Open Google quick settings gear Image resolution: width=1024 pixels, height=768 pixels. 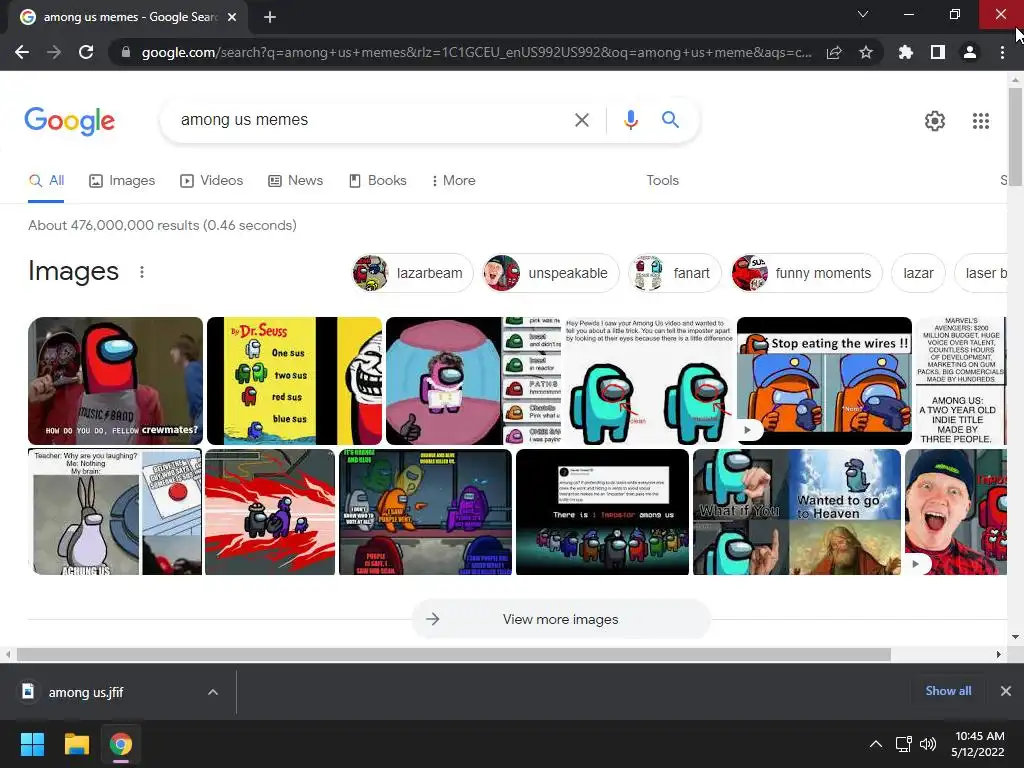(935, 121)
